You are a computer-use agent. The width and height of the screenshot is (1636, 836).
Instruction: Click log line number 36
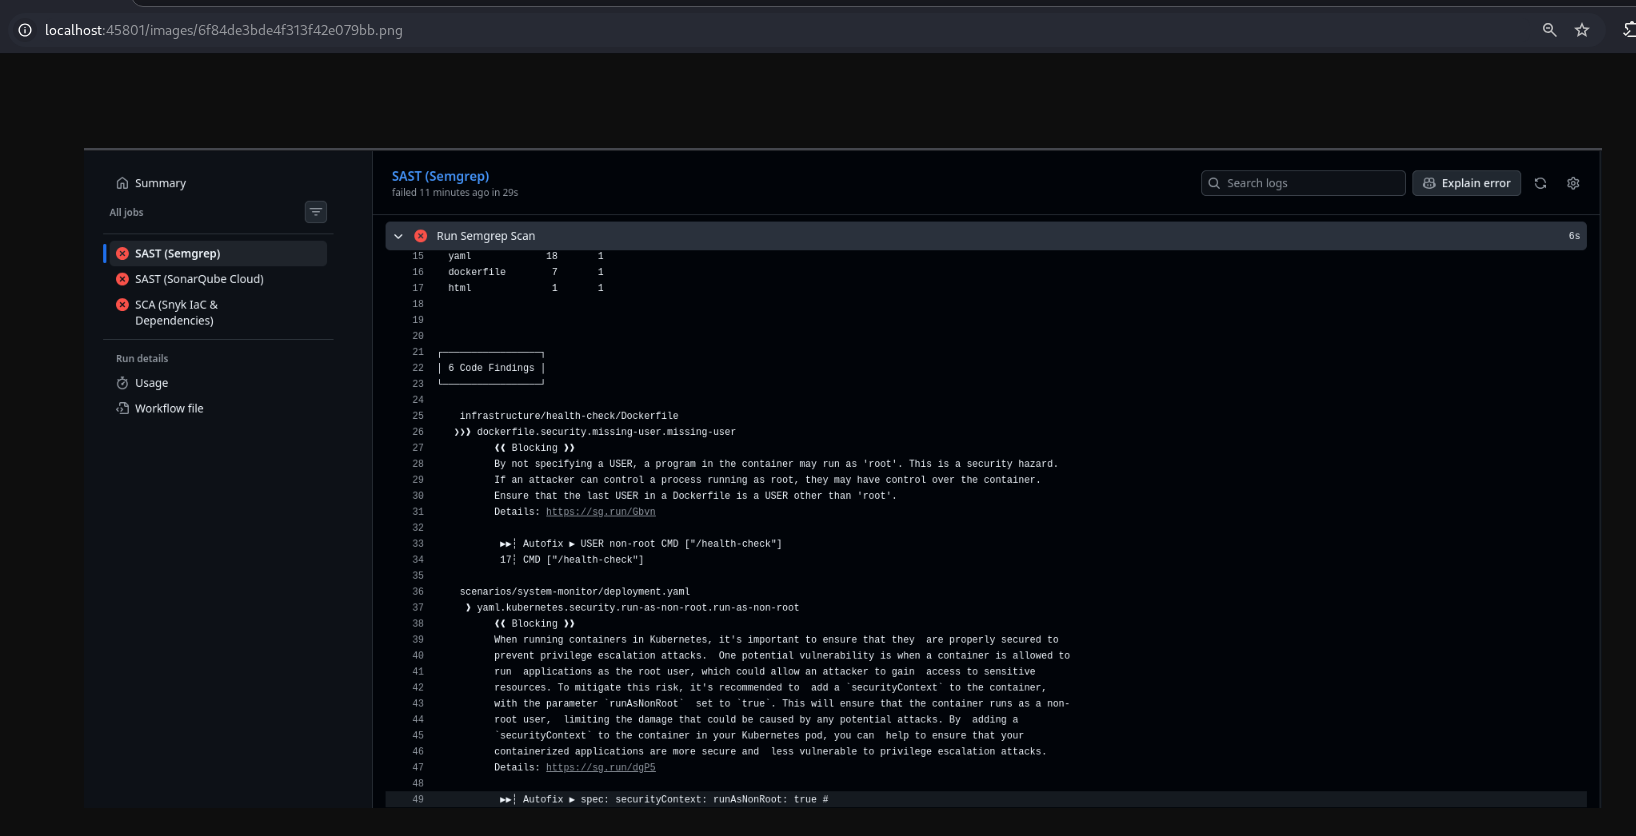(418, 592)
